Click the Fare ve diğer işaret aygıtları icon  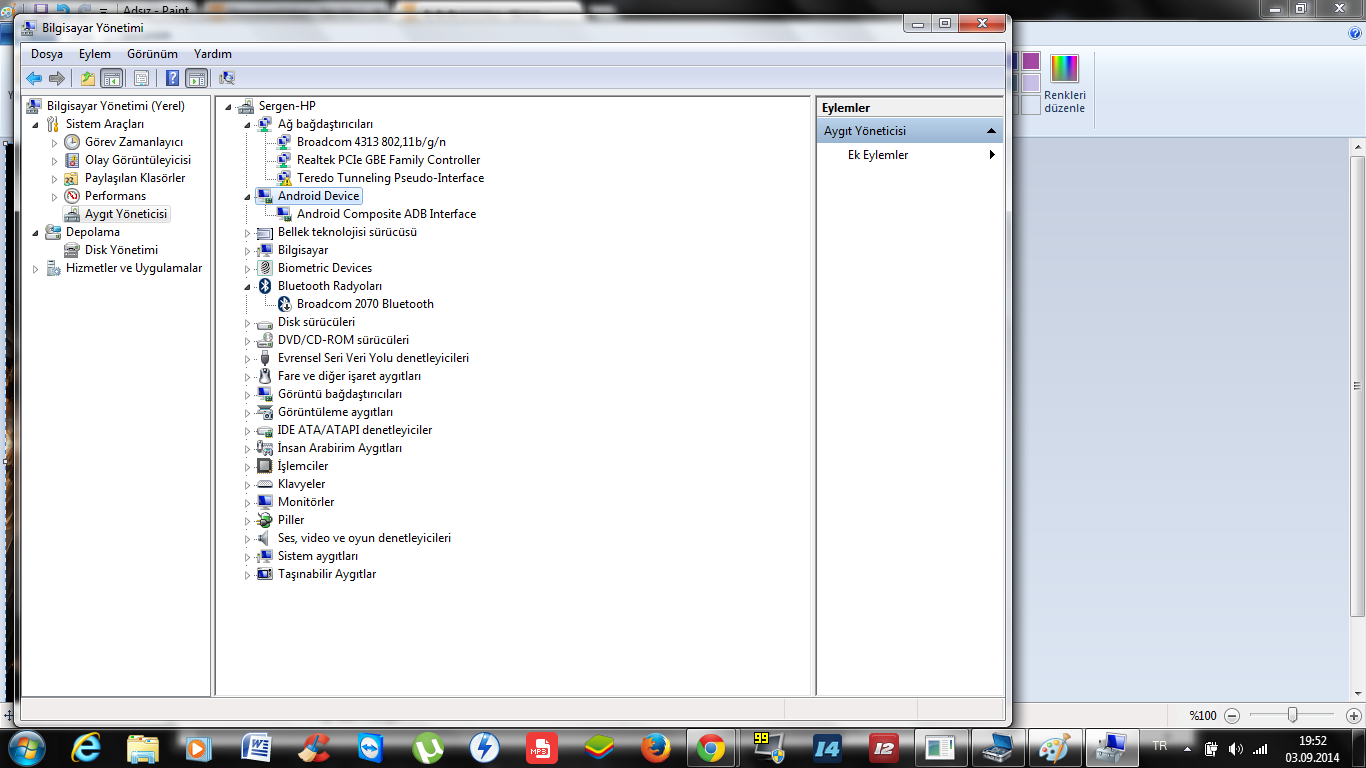point(264,376)
